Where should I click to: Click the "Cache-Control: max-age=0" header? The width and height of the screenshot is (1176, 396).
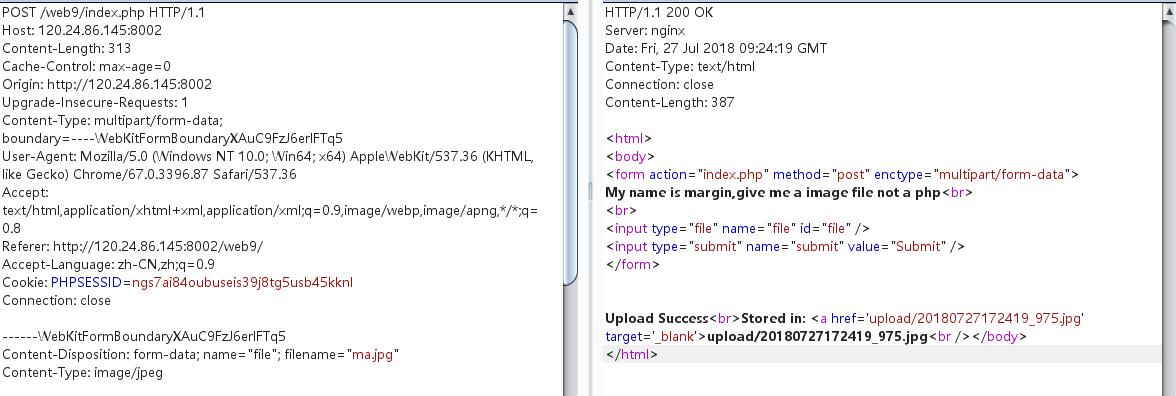pos(86,67)
